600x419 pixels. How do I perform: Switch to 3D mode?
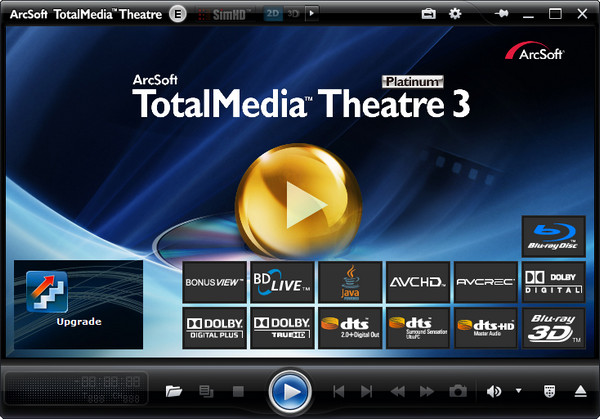click(293, 14)
